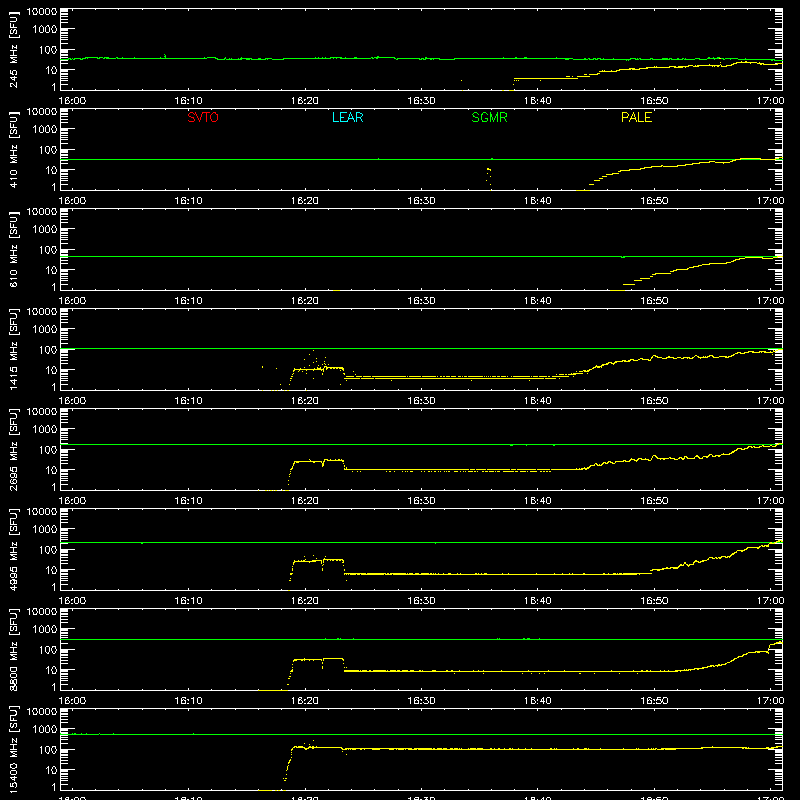This screenshot has height=800, width=800.
Task: Click the small yellow spike in 410 MHz panel
Action: 489,178
